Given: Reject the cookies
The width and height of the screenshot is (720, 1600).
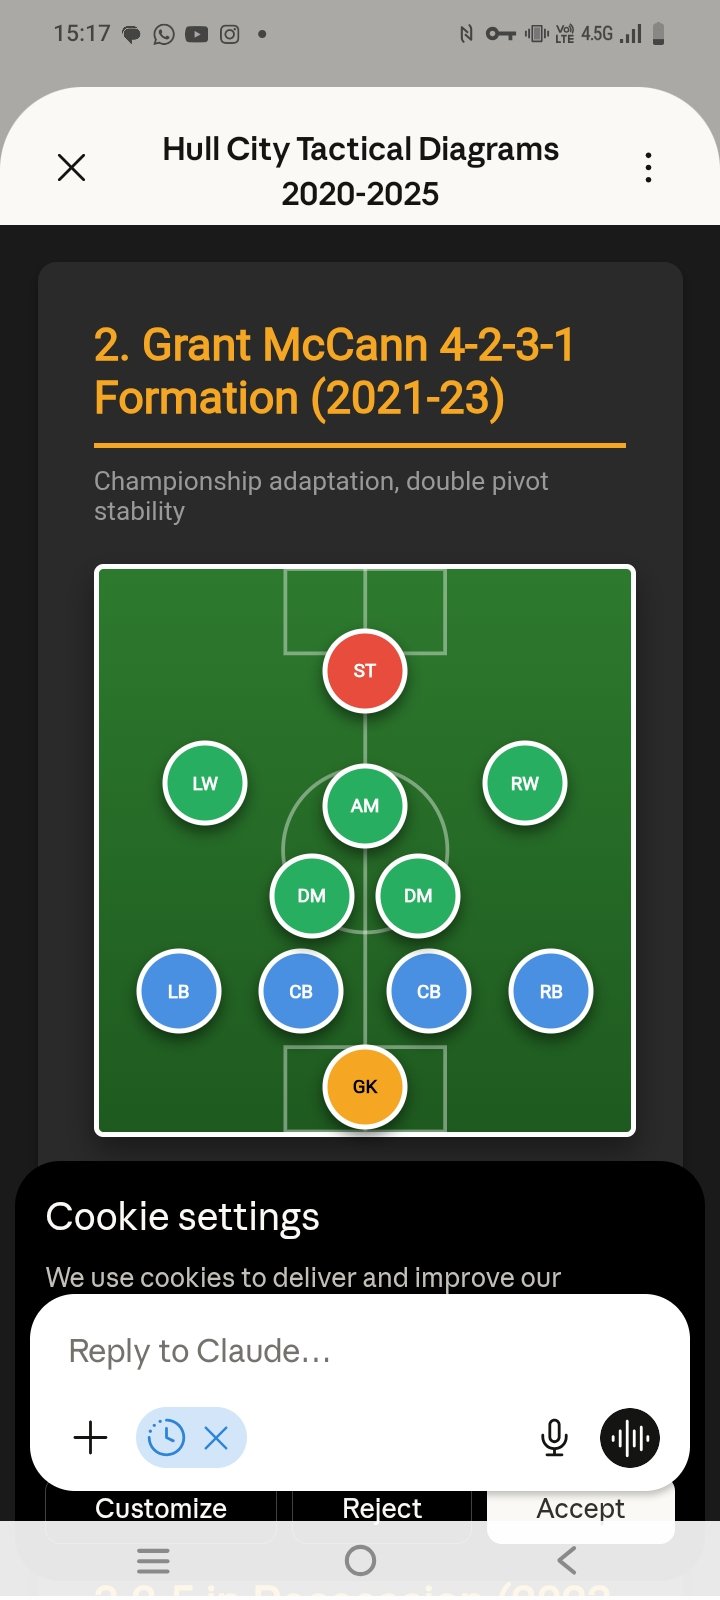Looking at the screenshot, I should 381,1508.
